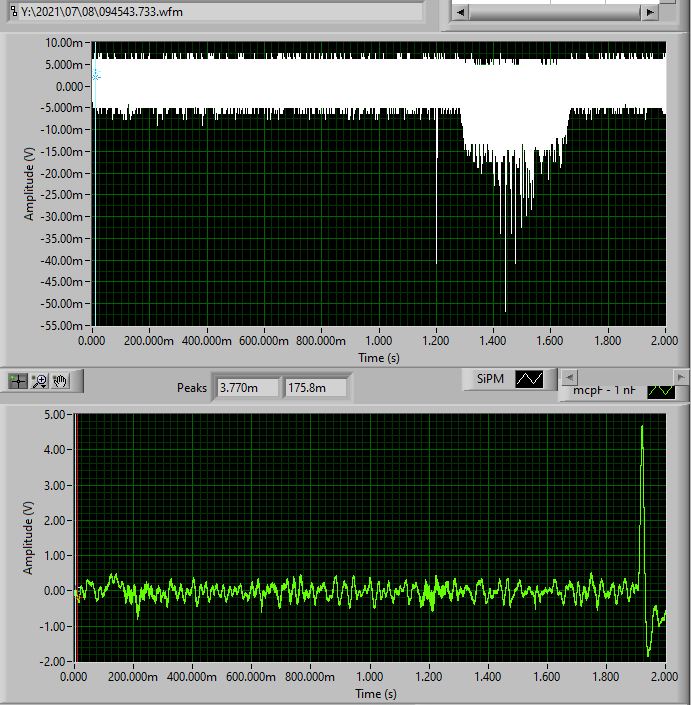Click the left arrow of top scrollbar
691x705 pixels.
pyautogui.click(x=460, y=13)
